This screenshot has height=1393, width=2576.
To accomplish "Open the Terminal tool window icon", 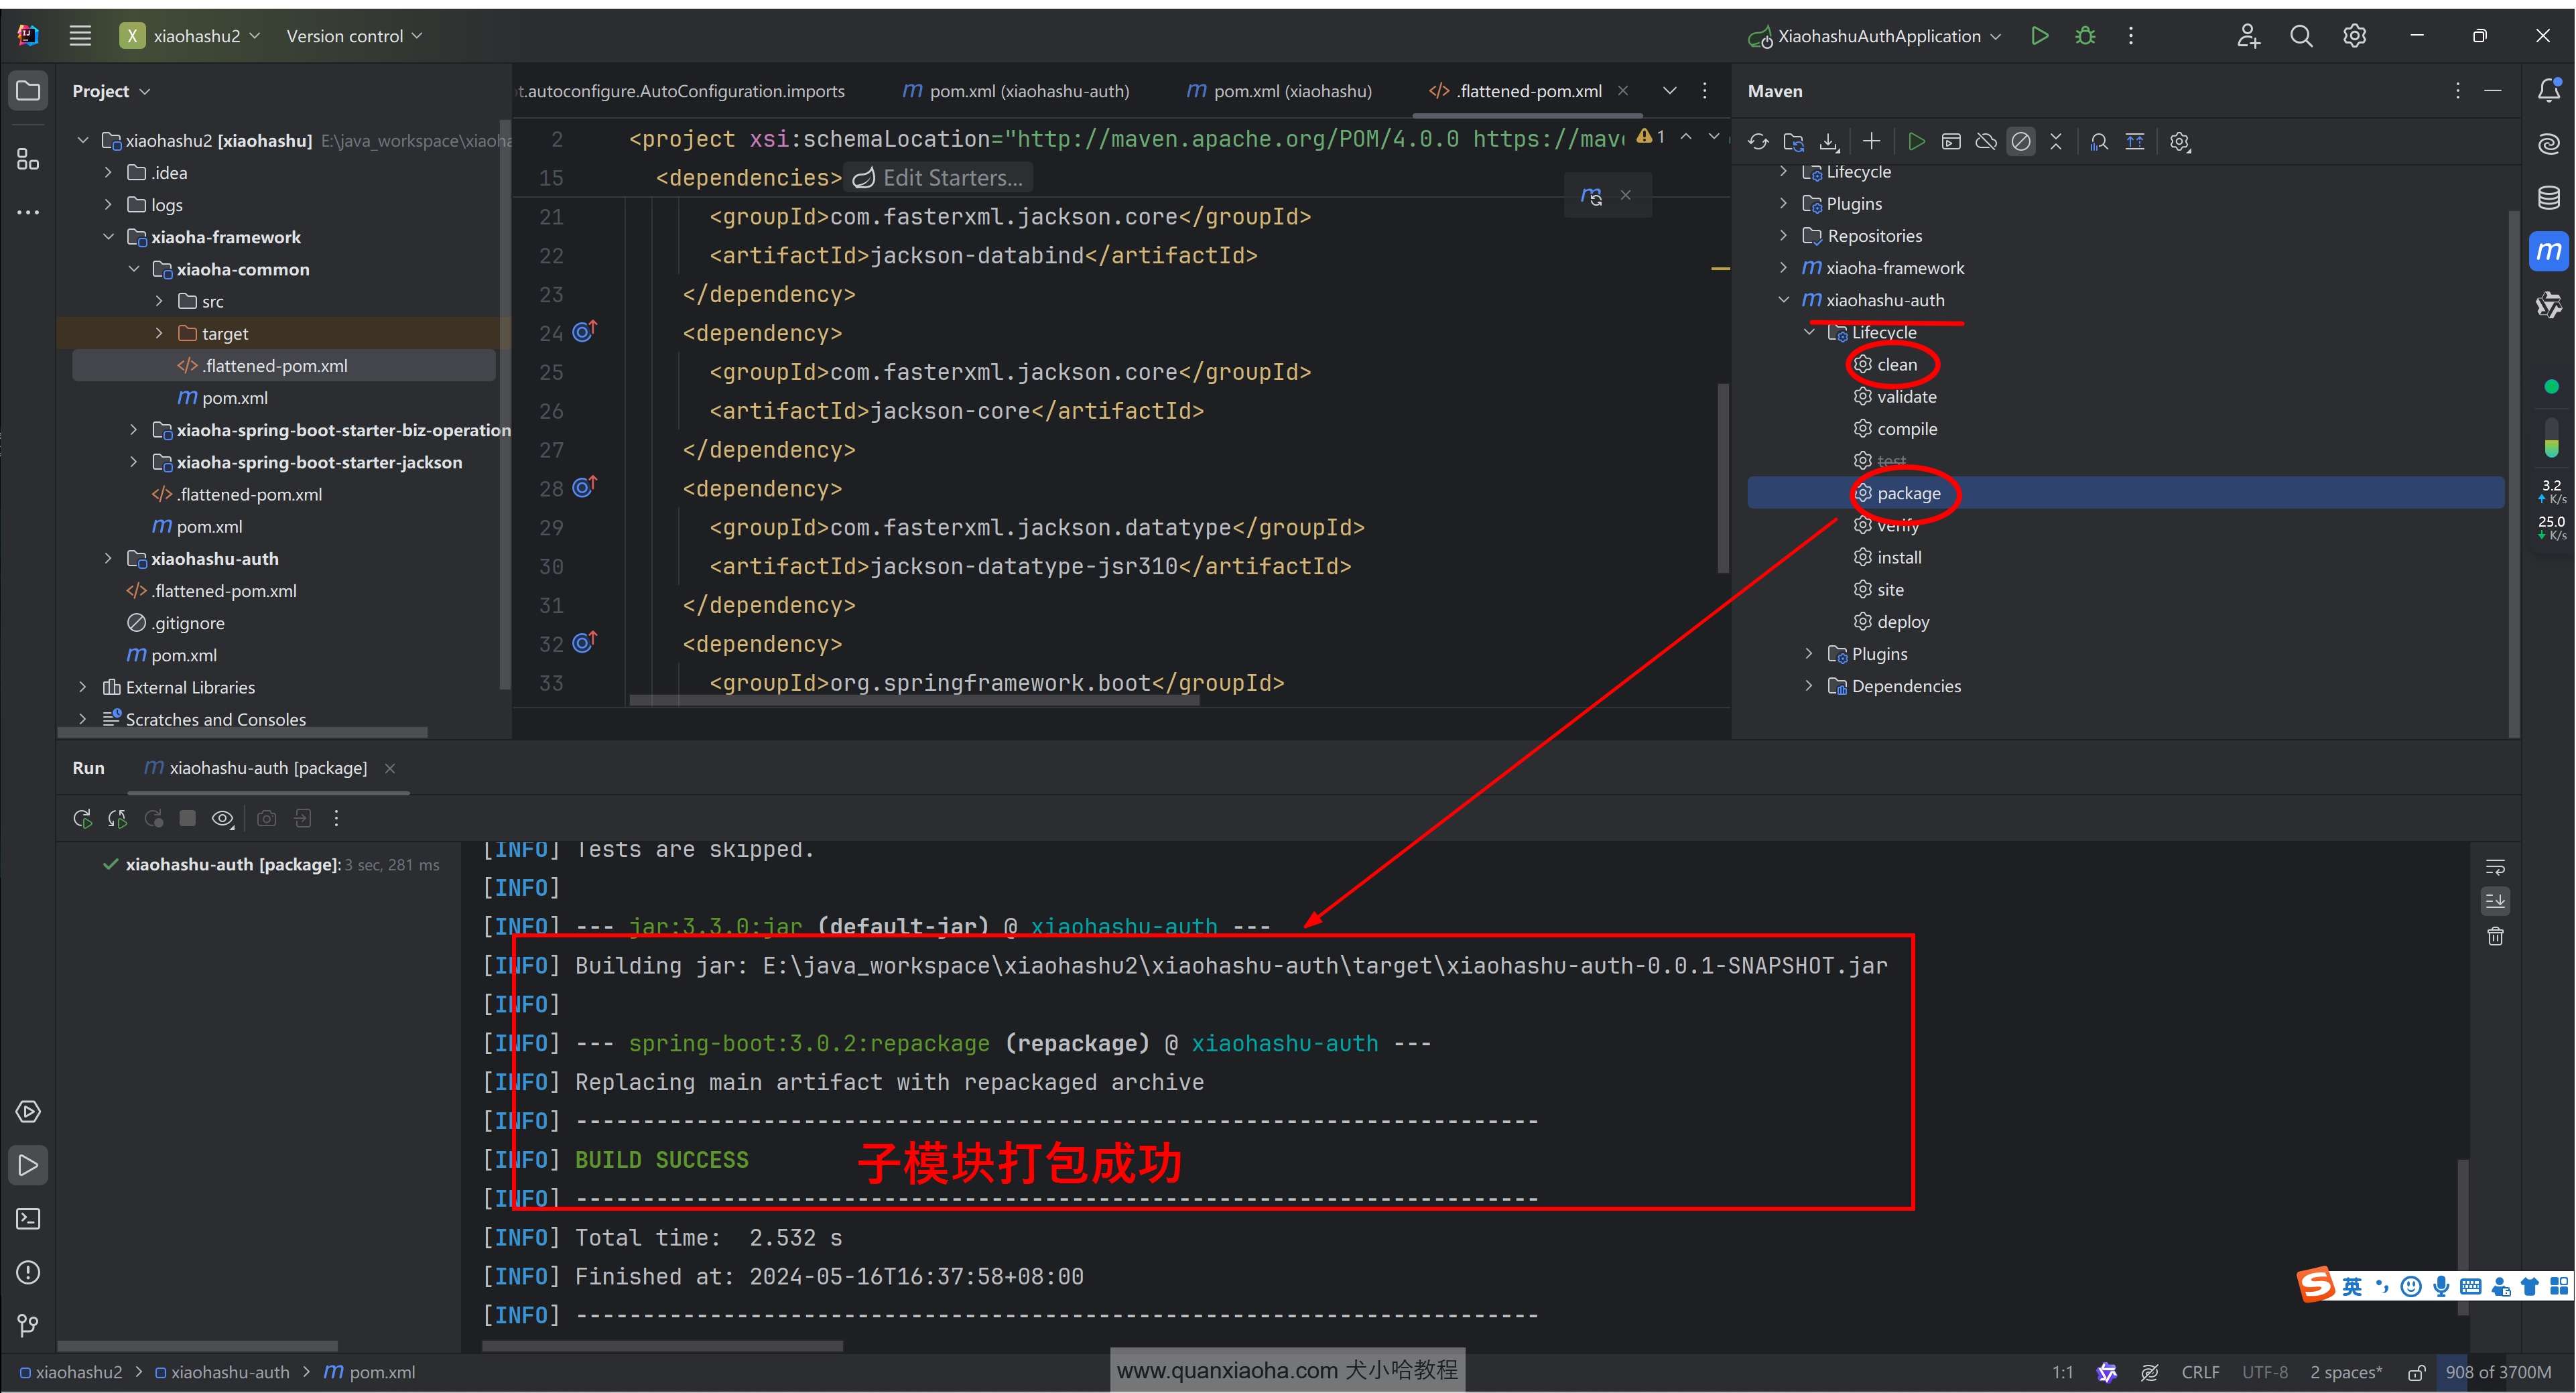I will 28,1219.
